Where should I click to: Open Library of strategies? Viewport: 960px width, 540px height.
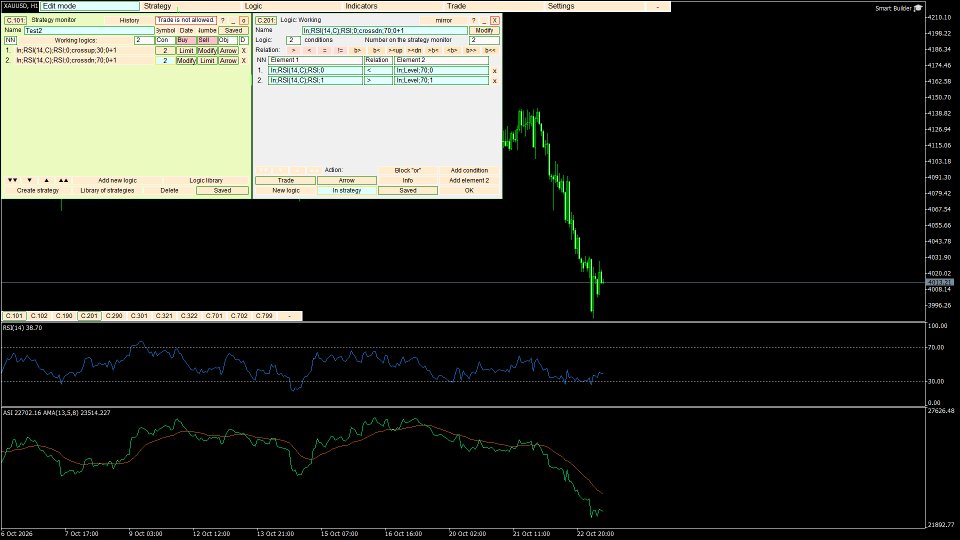coord(107,190)
